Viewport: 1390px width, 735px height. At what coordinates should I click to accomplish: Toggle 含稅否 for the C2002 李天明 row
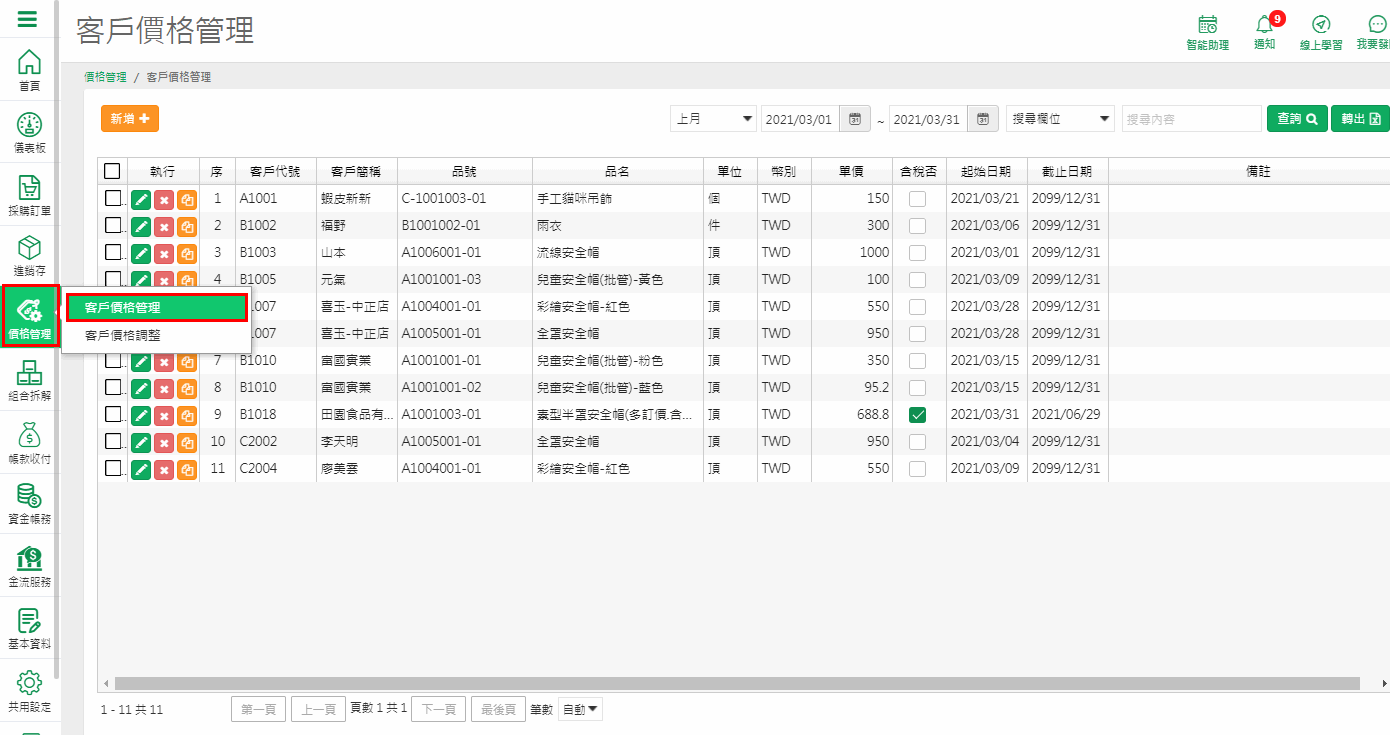click(917, 442)
